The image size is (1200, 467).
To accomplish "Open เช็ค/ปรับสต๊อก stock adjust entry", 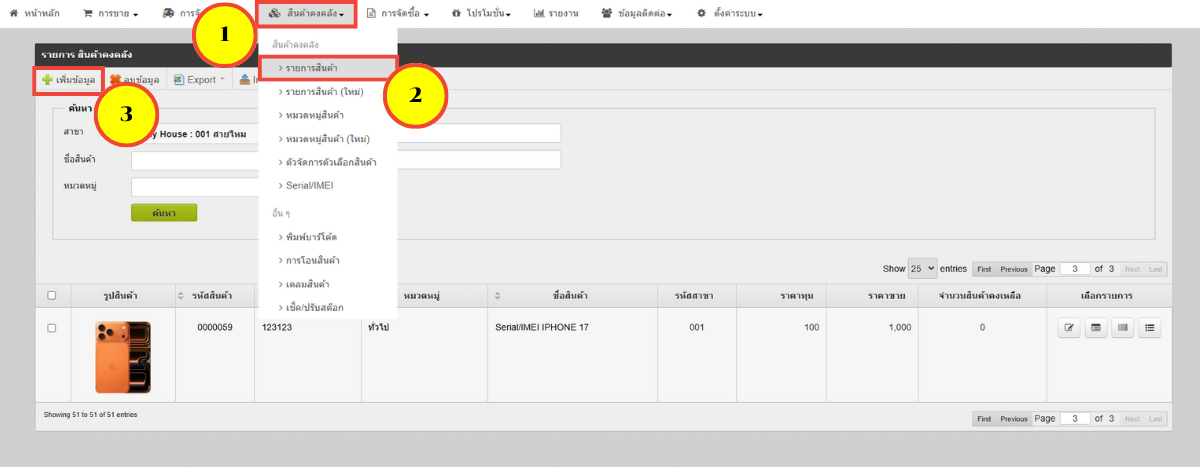I will [311, 308].
